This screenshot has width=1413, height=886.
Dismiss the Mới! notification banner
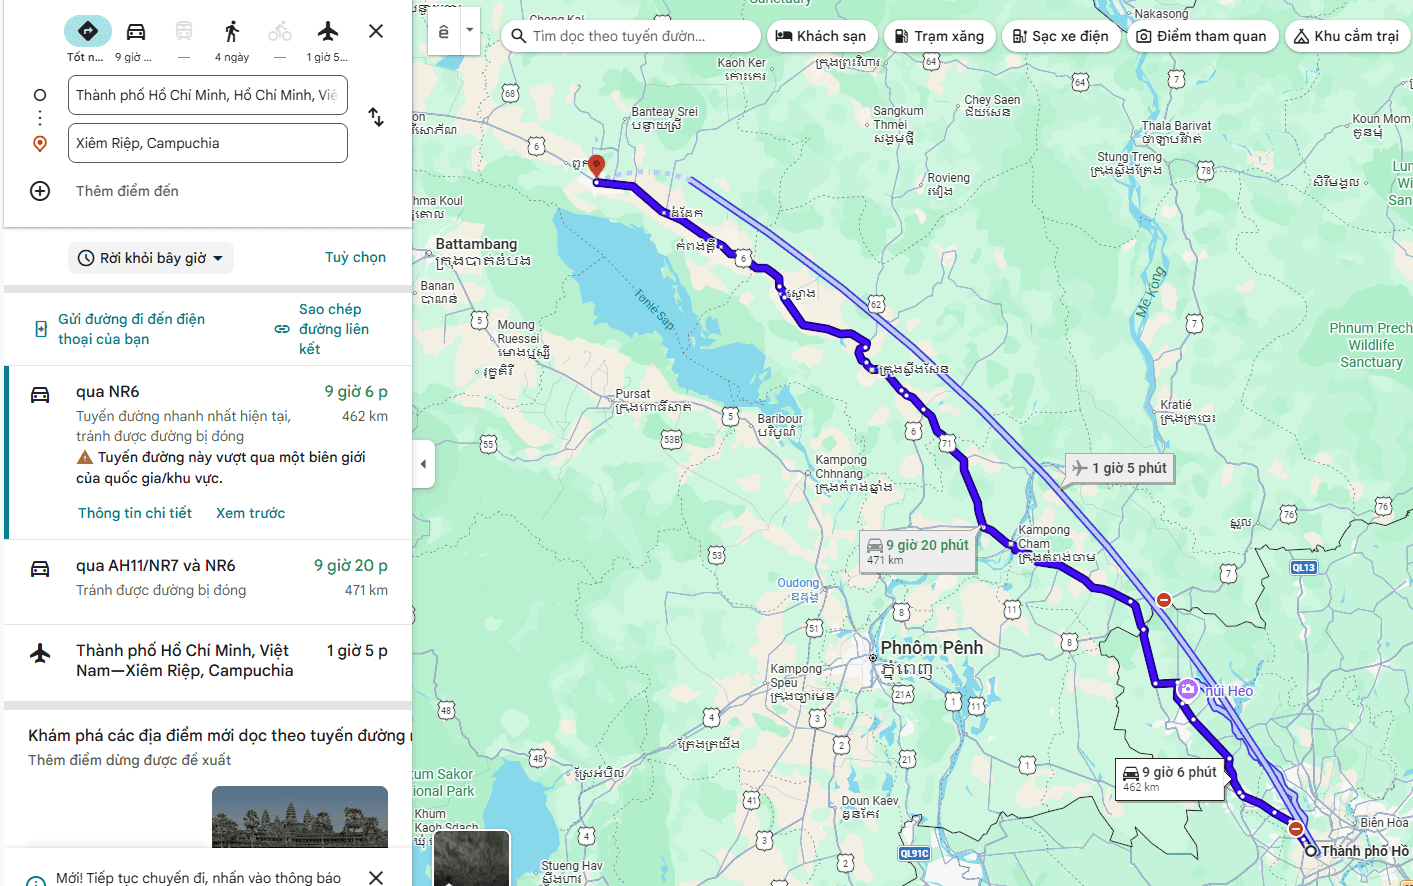376,877
